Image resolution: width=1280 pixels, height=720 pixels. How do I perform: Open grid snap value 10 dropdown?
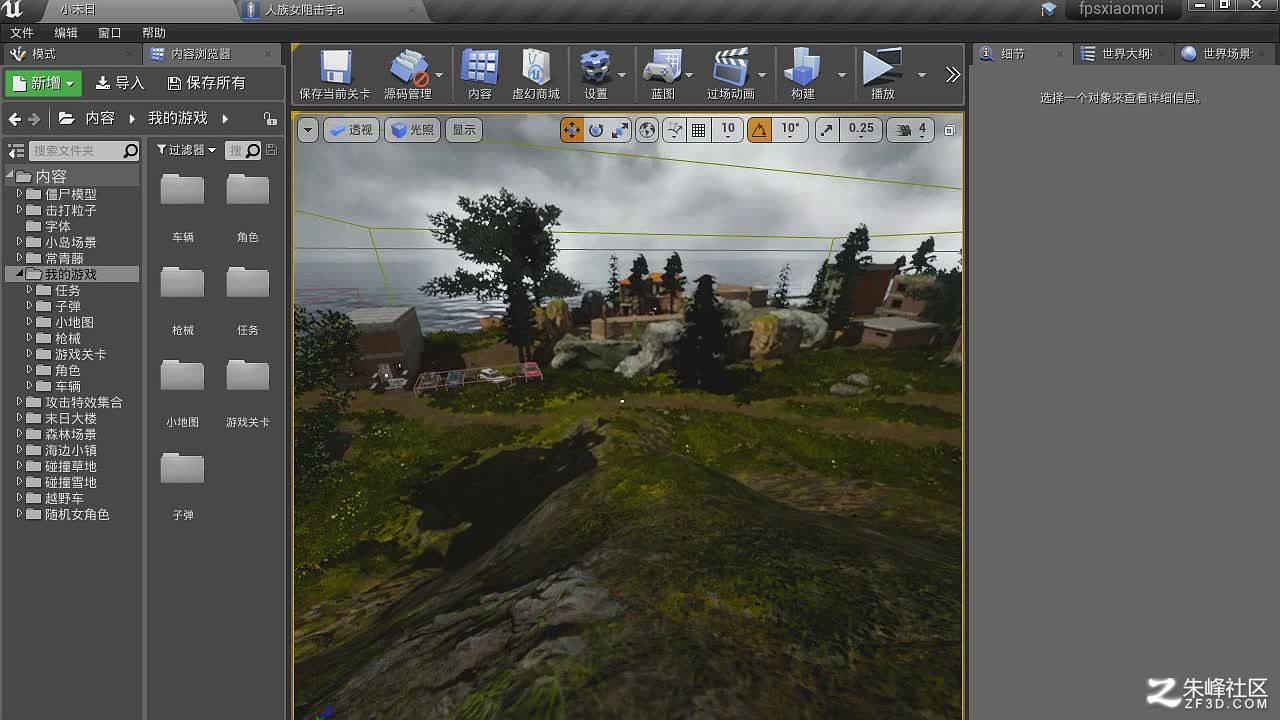tap(728, 130)
